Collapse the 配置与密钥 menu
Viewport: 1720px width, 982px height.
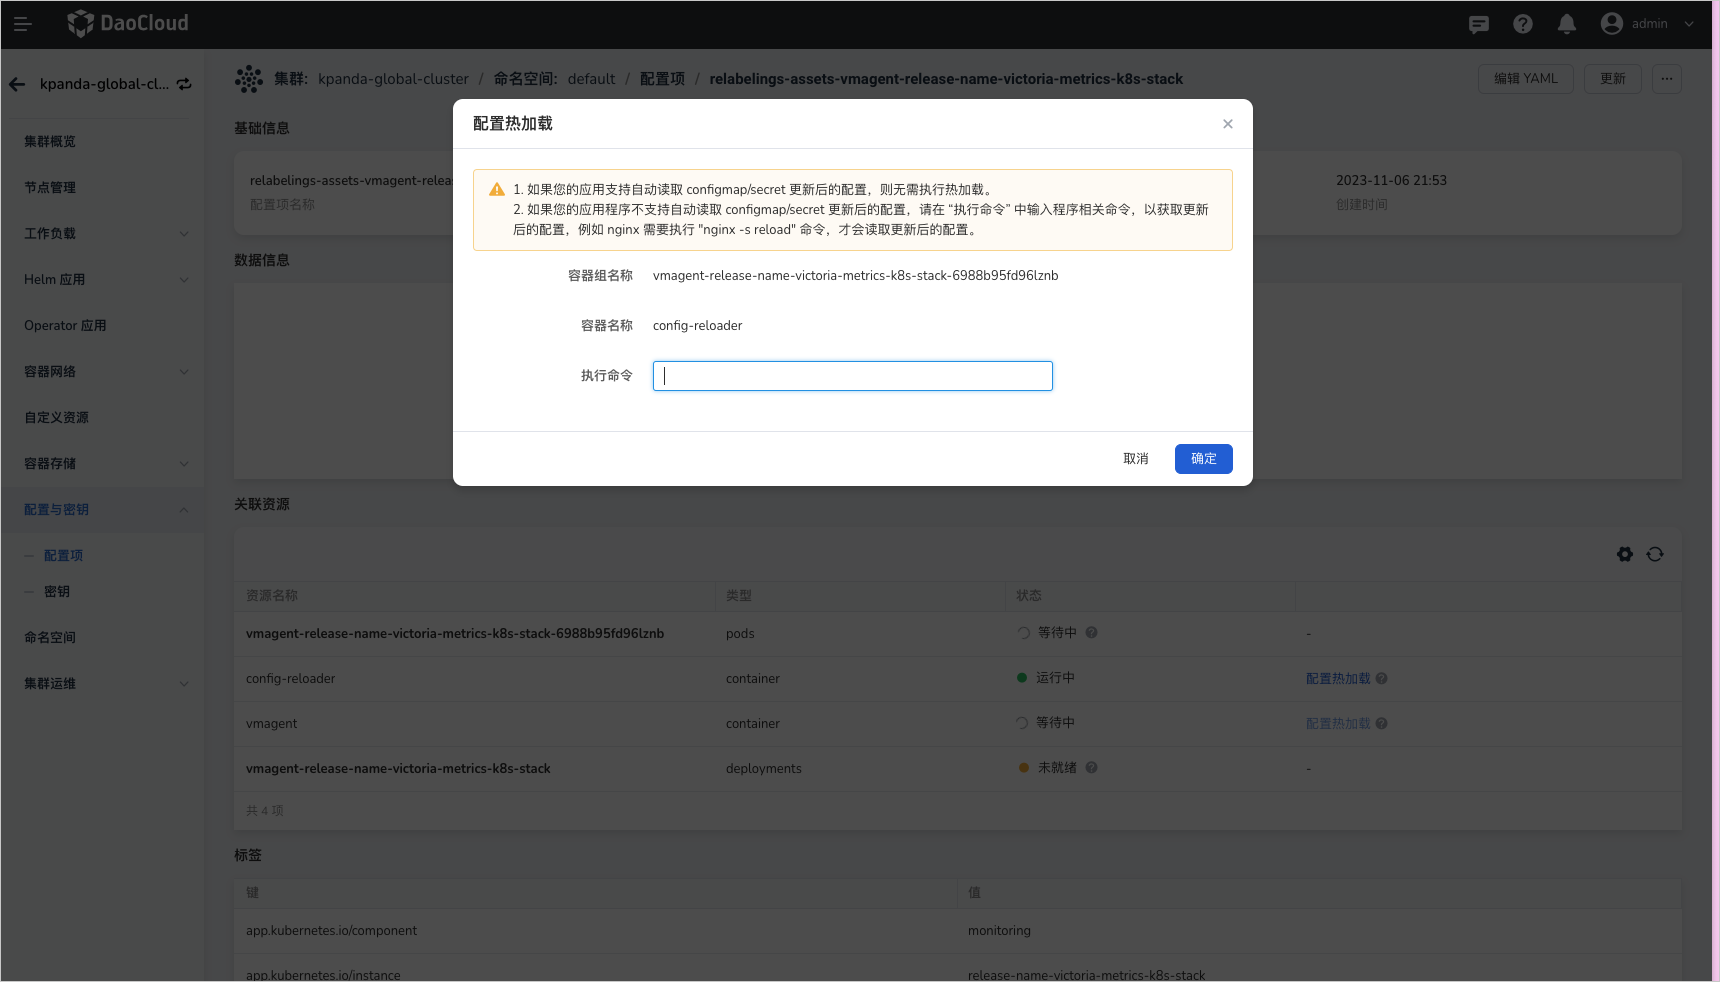click(103, 510)
